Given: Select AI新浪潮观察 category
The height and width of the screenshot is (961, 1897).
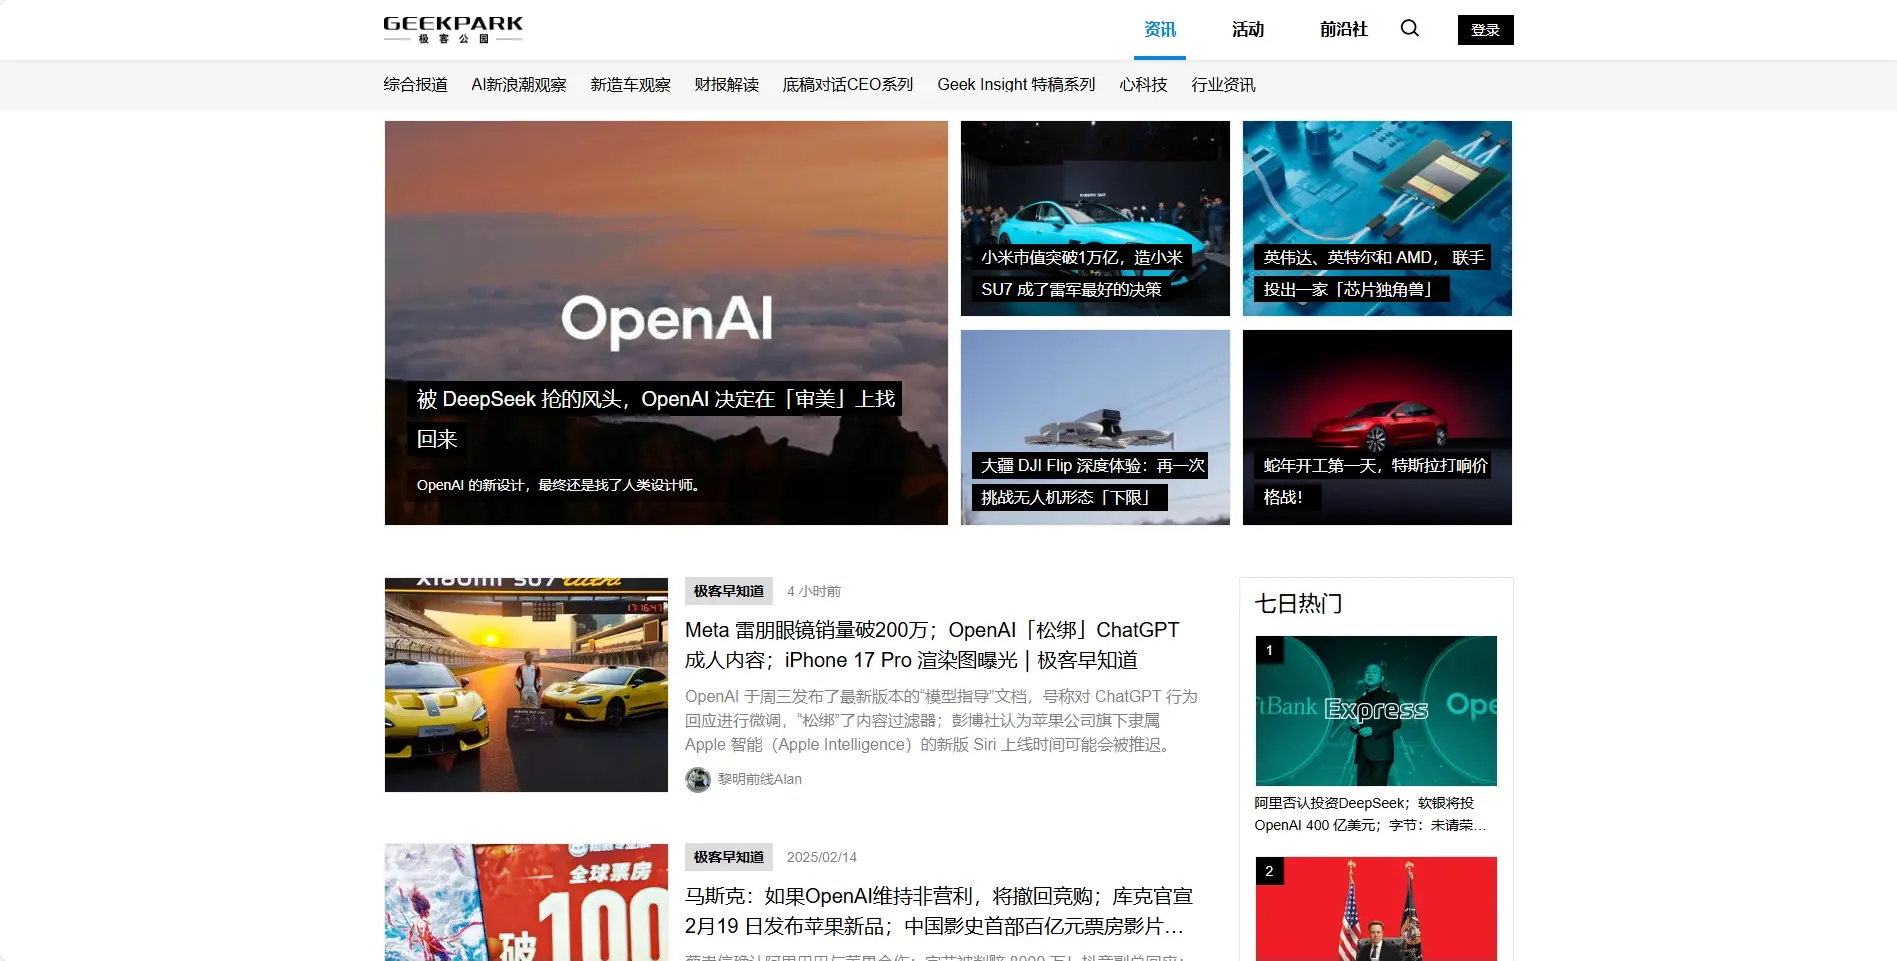Looking at the screenshot, I should 519,85.
